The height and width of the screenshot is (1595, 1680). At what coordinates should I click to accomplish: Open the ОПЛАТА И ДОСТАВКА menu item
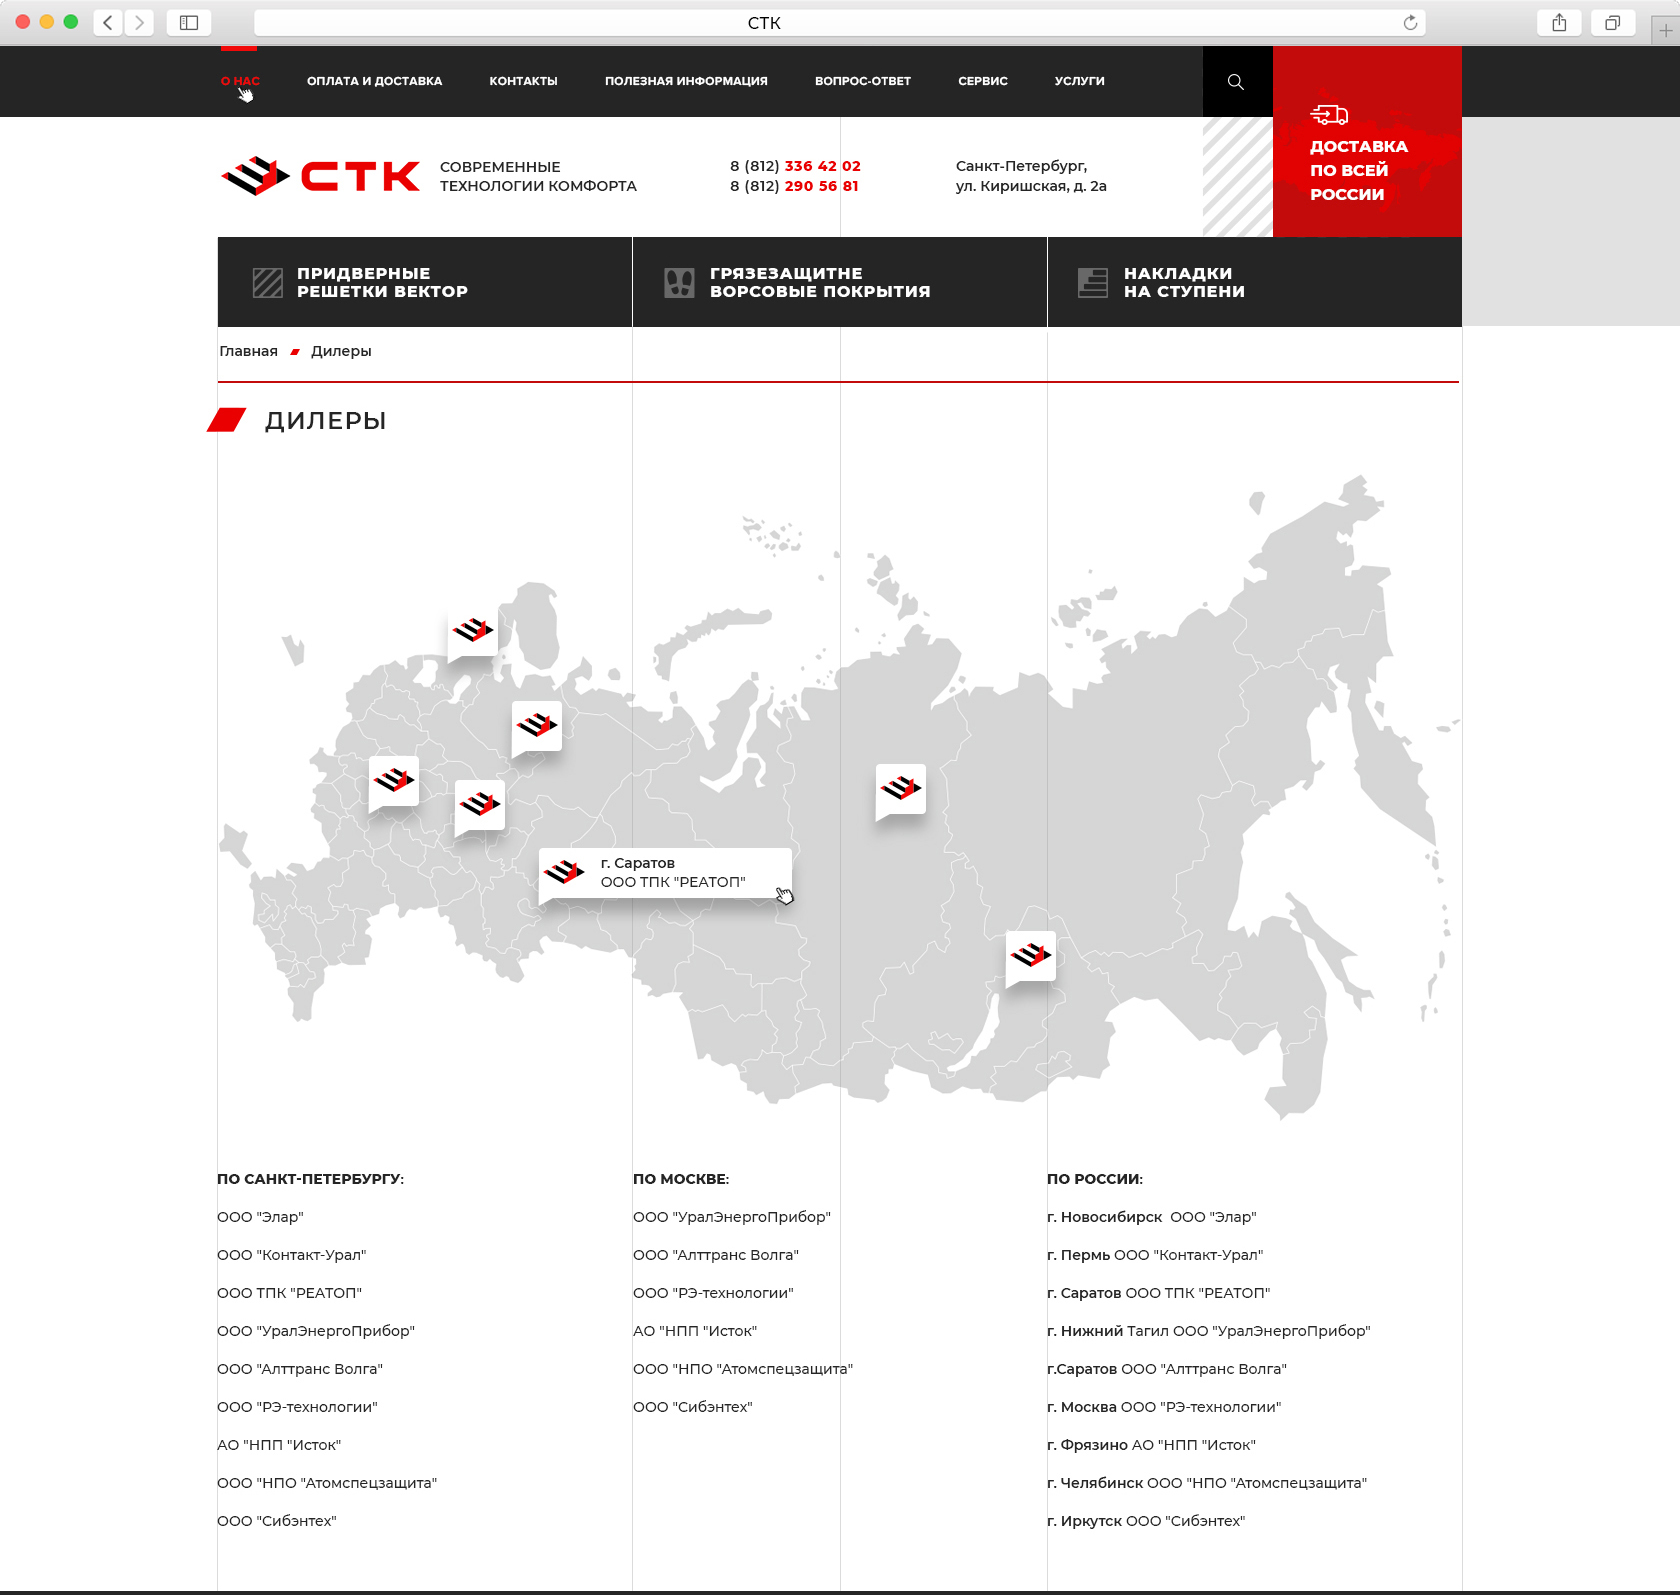pos(374,81)
